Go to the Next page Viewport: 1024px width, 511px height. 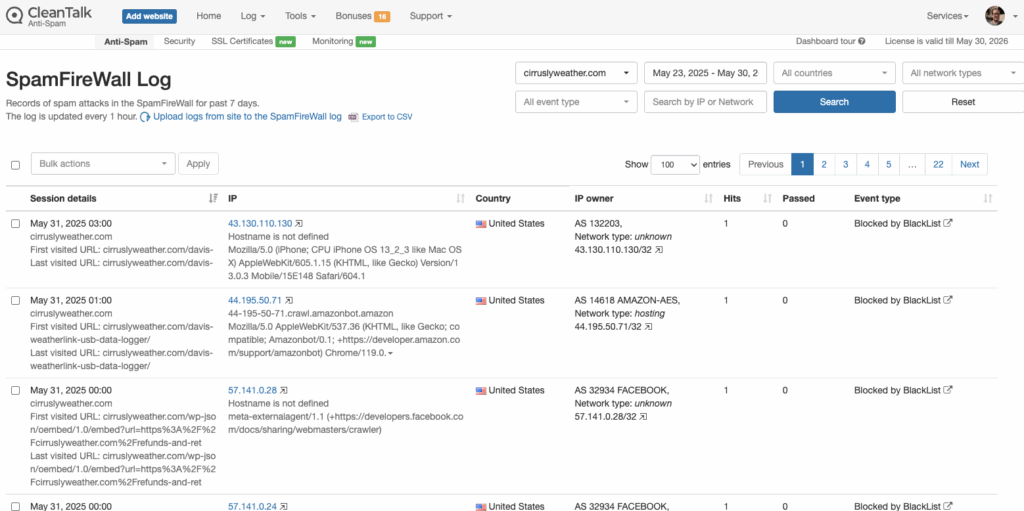[969, 164]
